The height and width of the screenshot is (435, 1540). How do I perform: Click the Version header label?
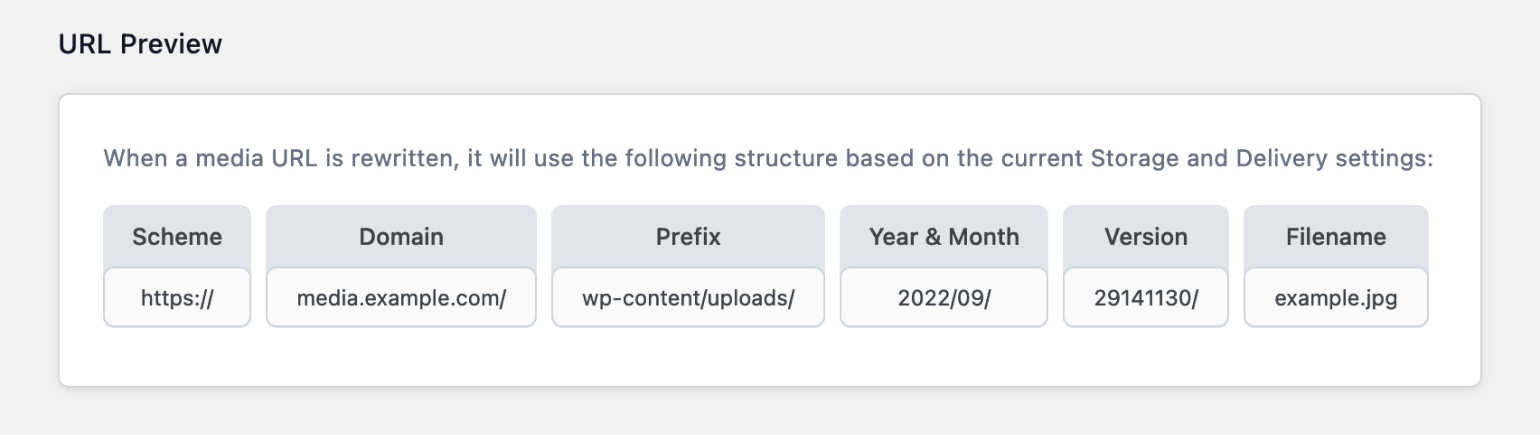pos(1146,237)
